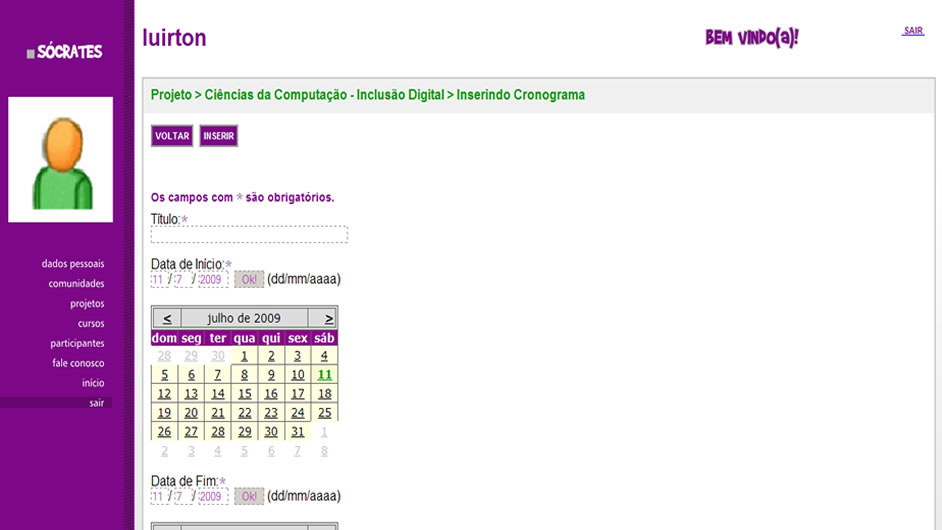Viewport: 942px width, 530px height.
Task: Navigate to projetos in sidebar
Action: click(87, 304)
